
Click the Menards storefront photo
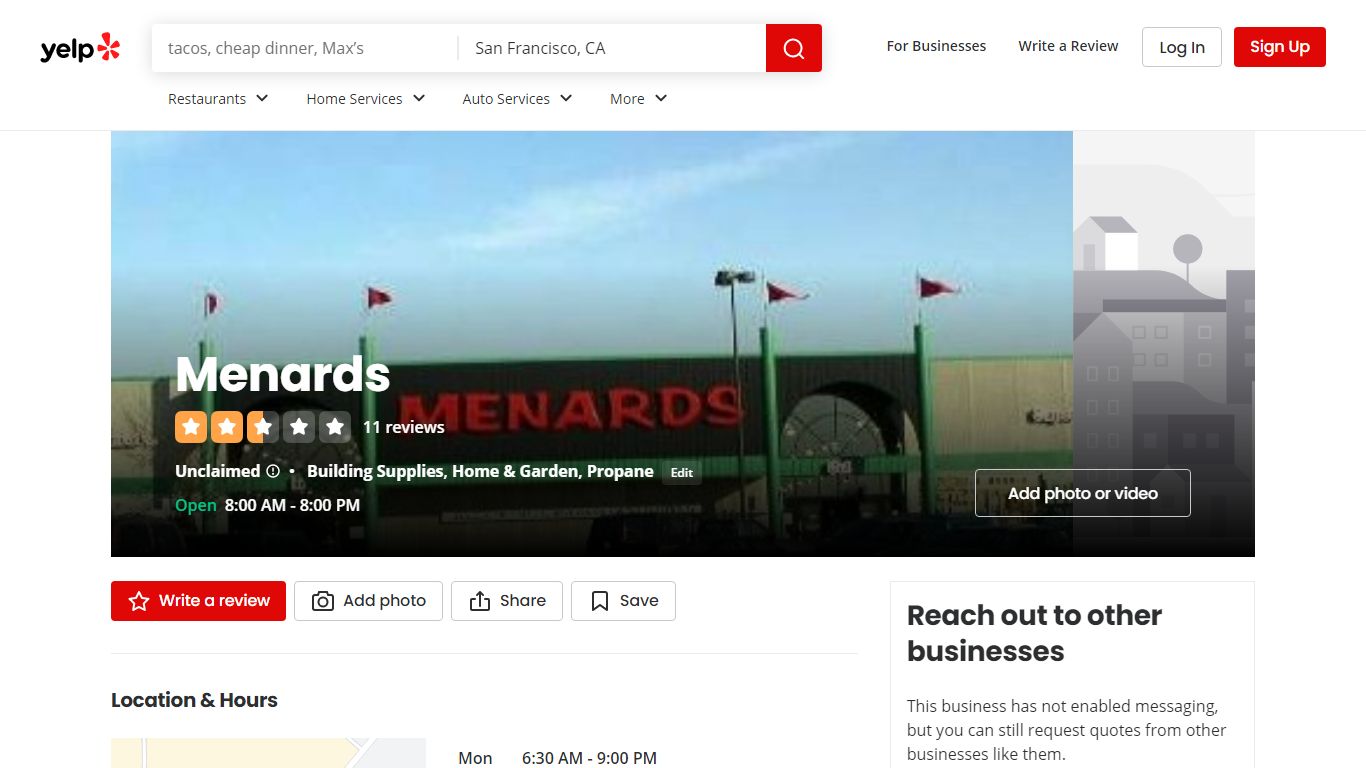[x=592, y=344]
